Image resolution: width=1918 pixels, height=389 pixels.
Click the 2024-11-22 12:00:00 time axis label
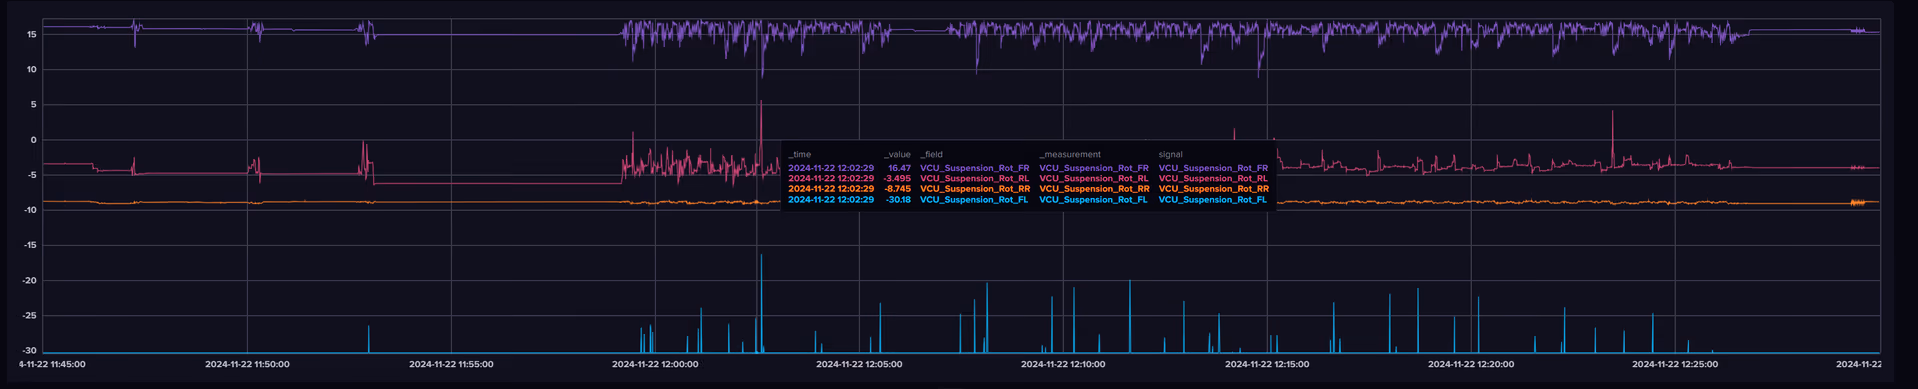click(x=655, y=364)
